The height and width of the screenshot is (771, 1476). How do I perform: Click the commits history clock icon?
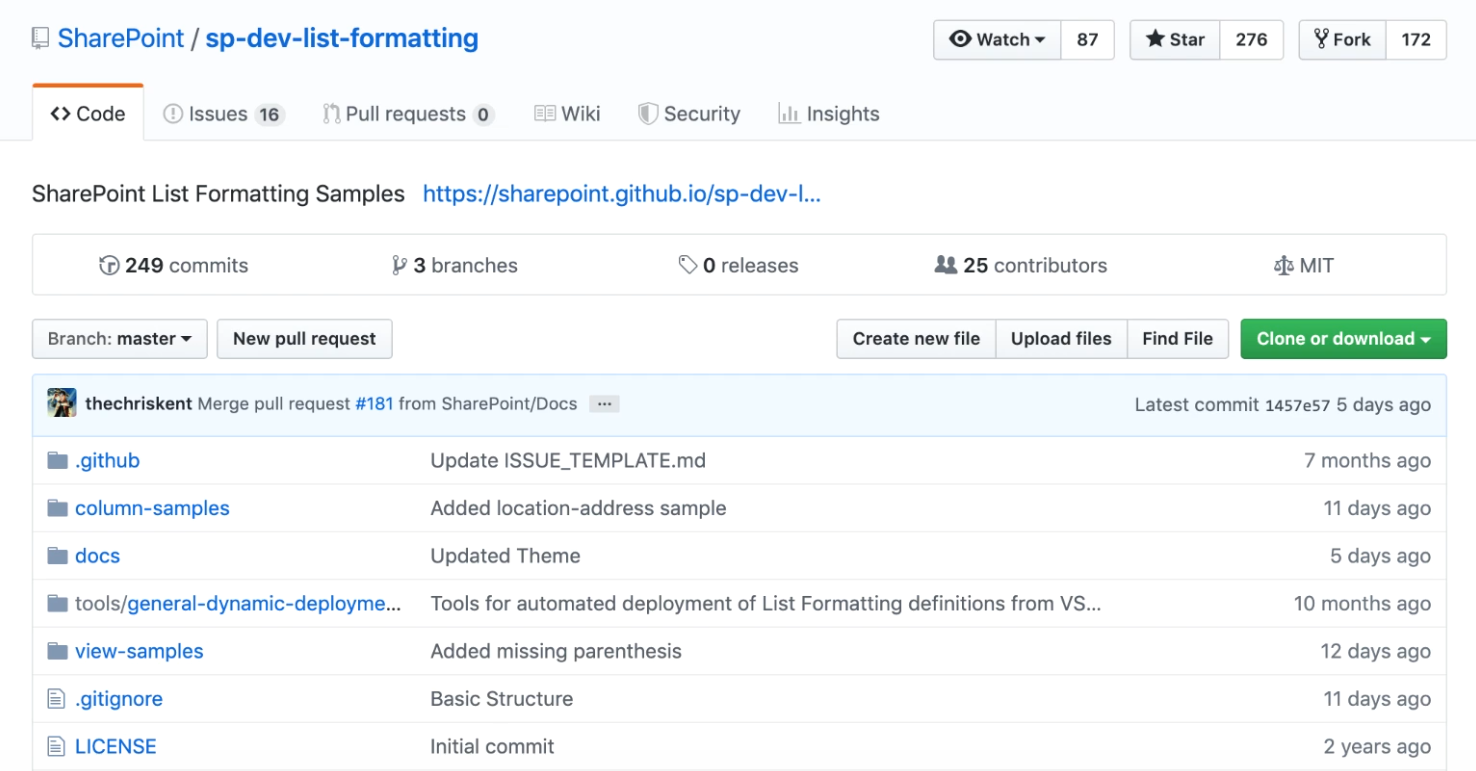click(x=109, y=266)
